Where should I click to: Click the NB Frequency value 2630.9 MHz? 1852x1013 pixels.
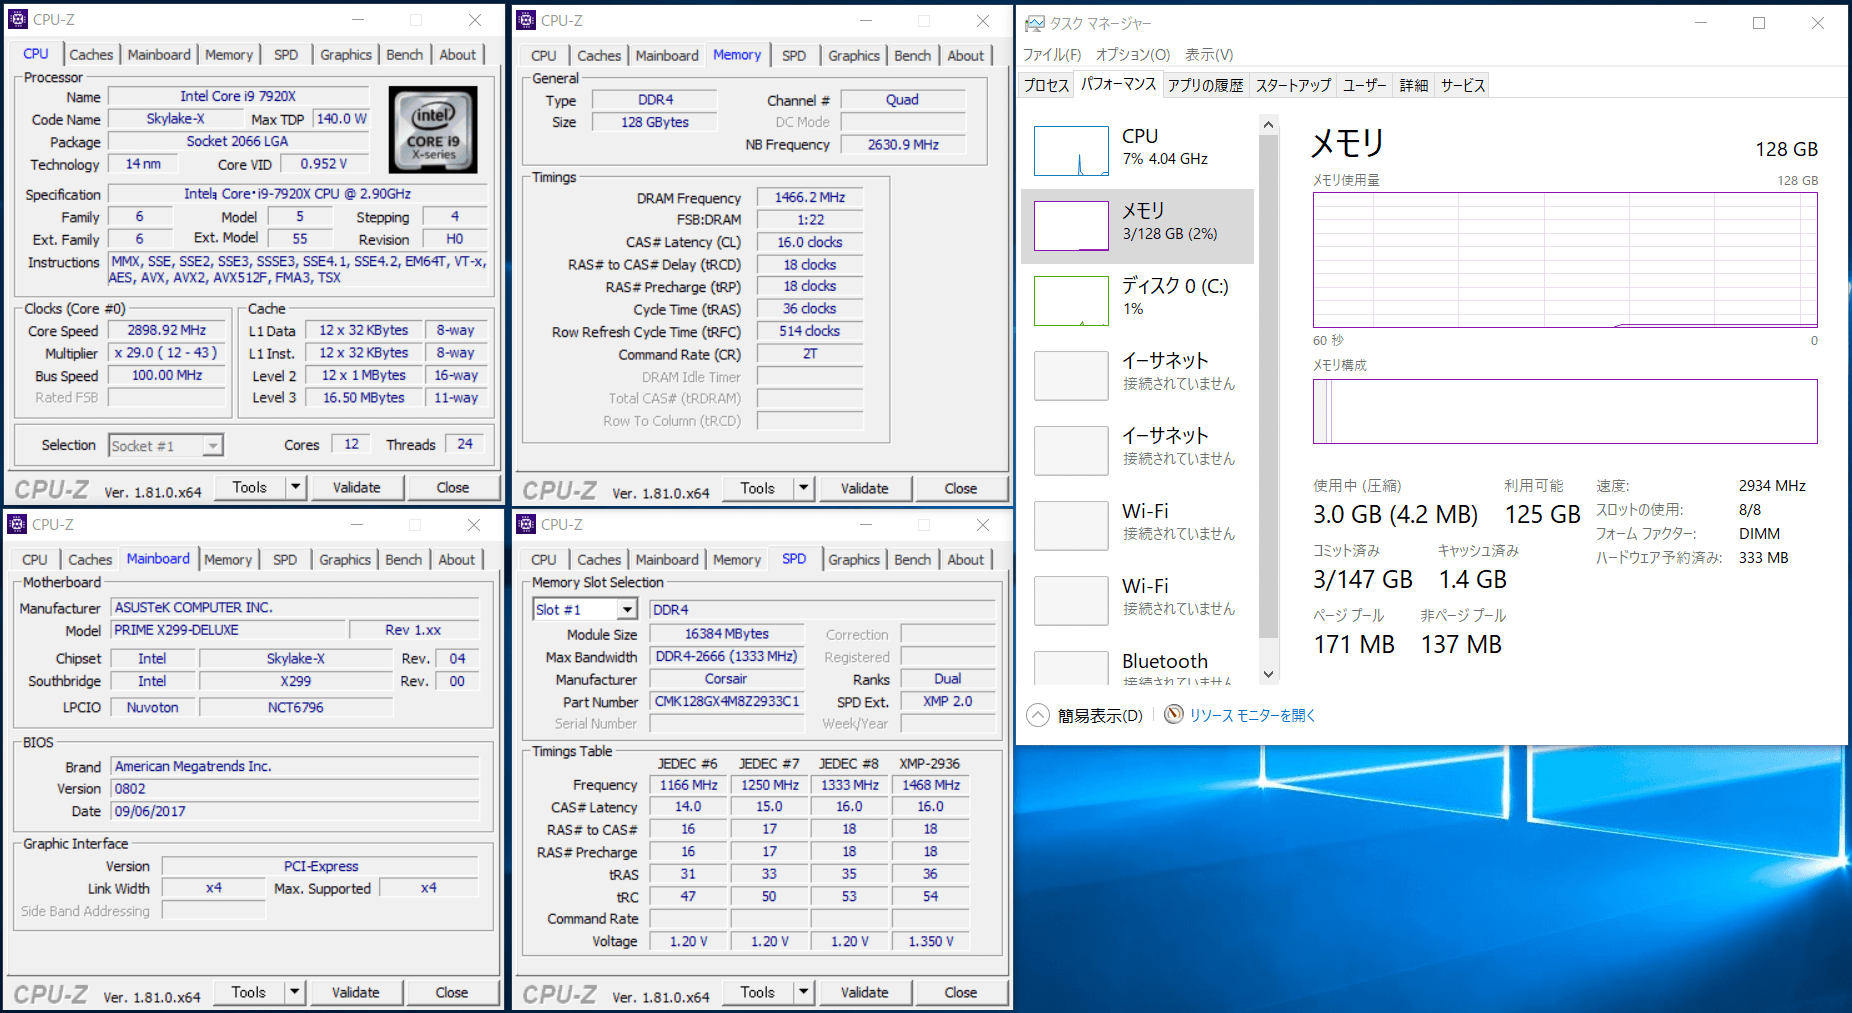(903, 144)
